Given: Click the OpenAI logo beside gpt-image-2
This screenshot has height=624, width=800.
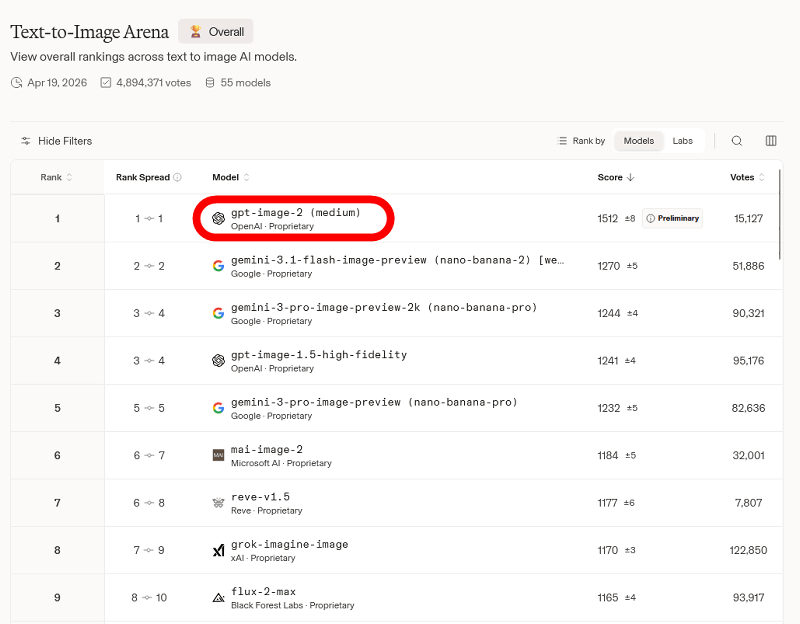Looking at the screenshot, I should click(218, 219).
